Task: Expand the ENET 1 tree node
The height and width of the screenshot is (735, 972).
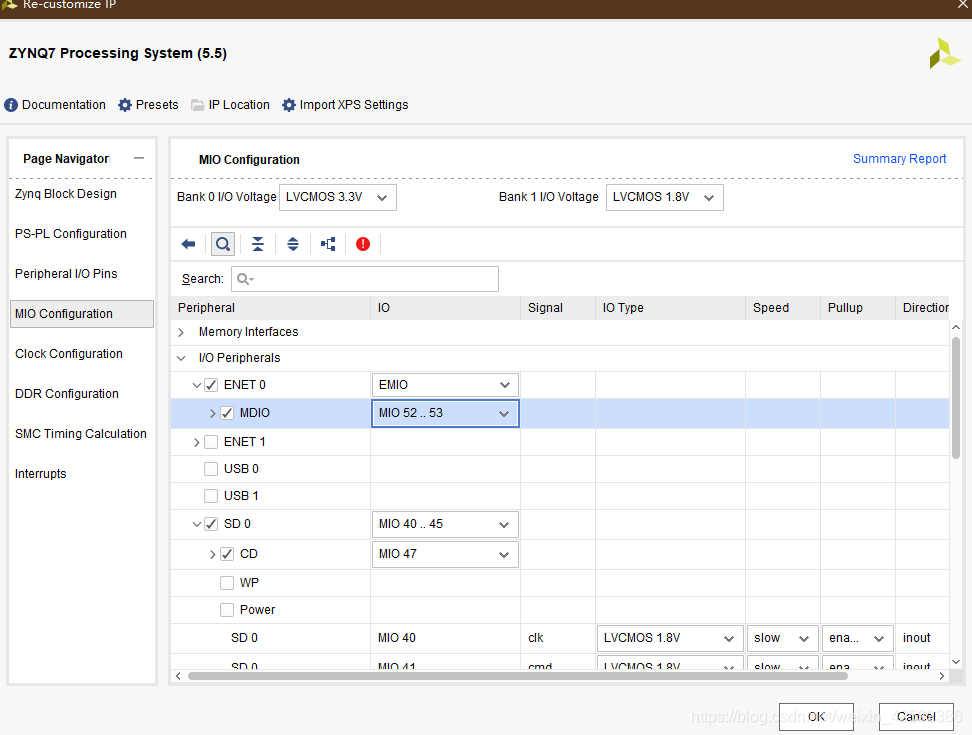Action: pos(197,442)
